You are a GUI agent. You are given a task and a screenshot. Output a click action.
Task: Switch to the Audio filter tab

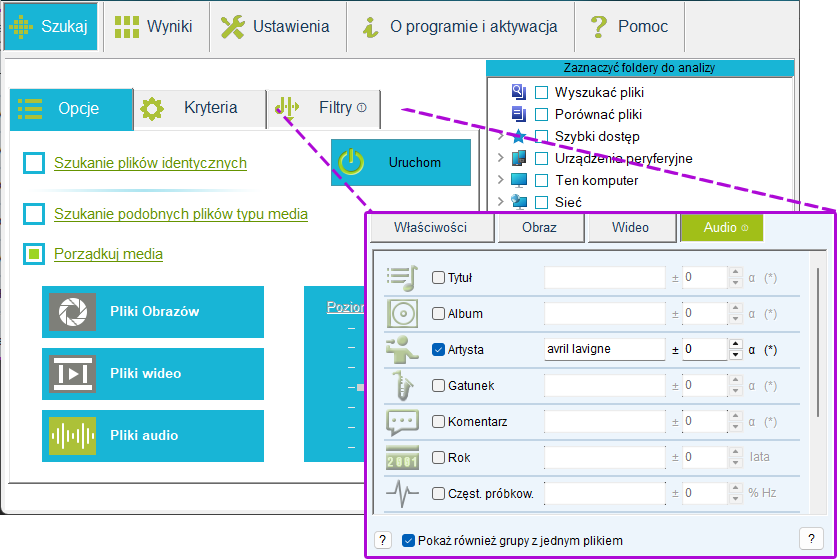pos(722,227)
